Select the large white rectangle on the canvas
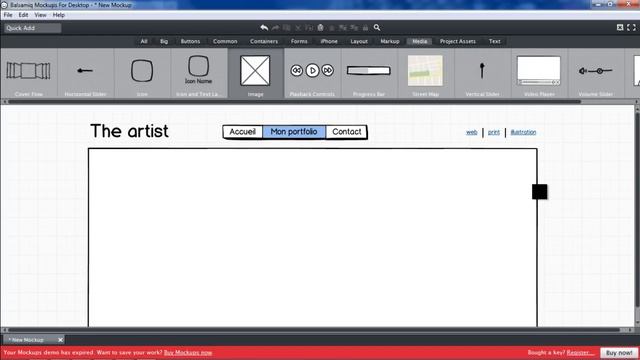The image size is (640, 360). coord(313,238)
